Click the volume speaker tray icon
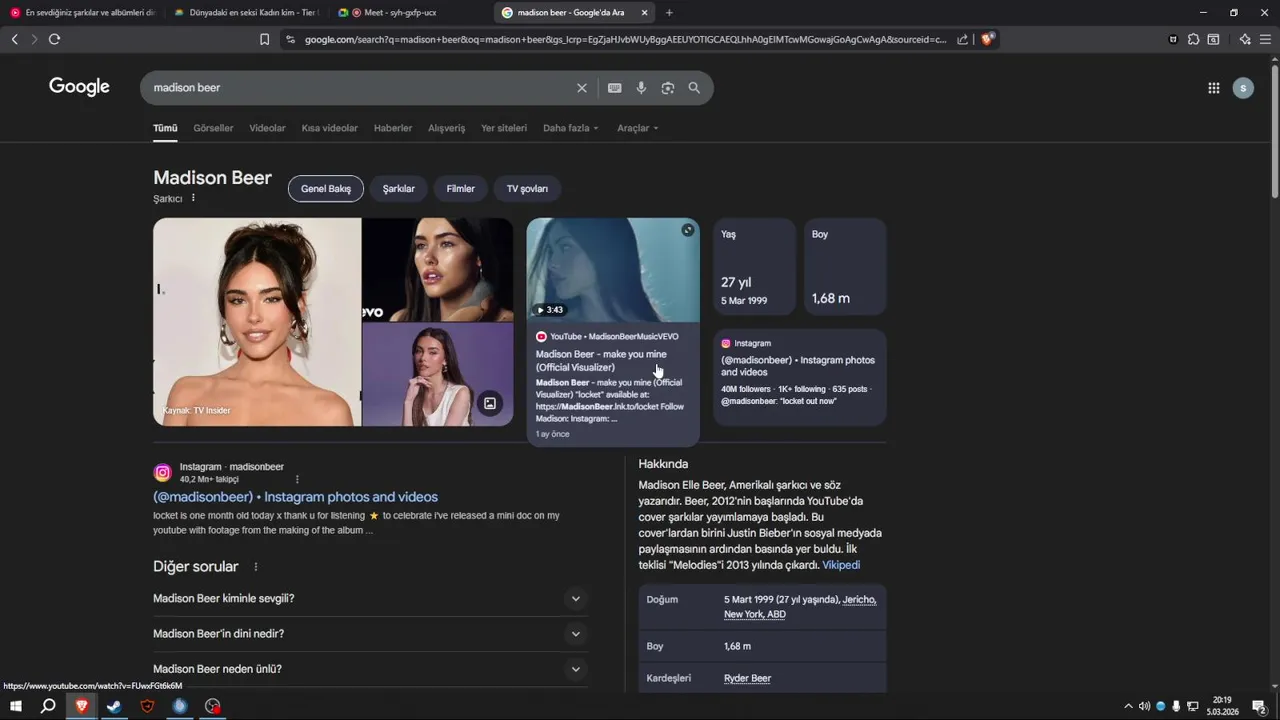This screenshot has width=1280, height=720. (1144, 706)
